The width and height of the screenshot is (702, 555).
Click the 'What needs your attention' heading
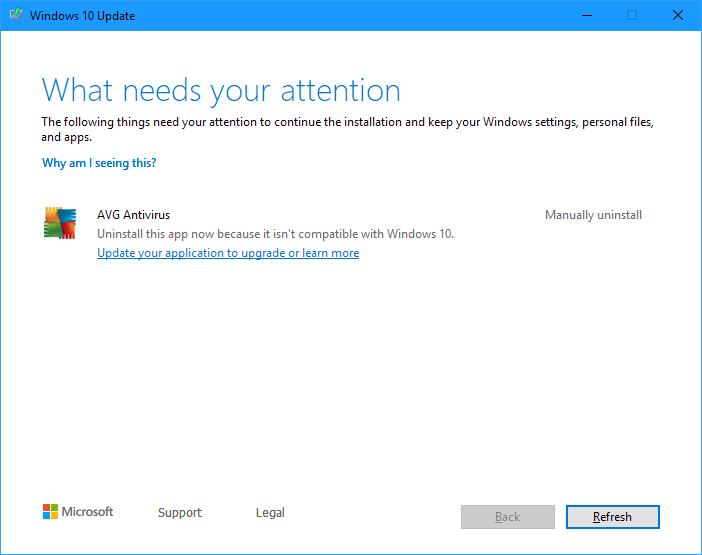(221, 90)
